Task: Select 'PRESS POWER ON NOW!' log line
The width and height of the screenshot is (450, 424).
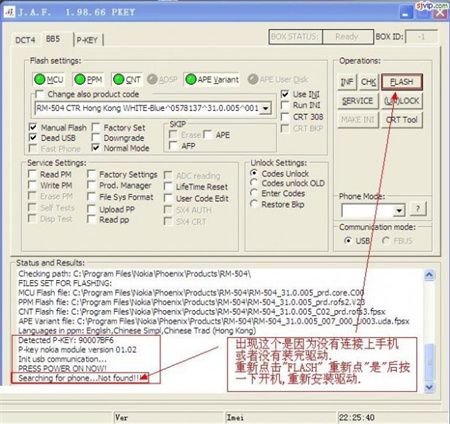Action: click(62, 368)
